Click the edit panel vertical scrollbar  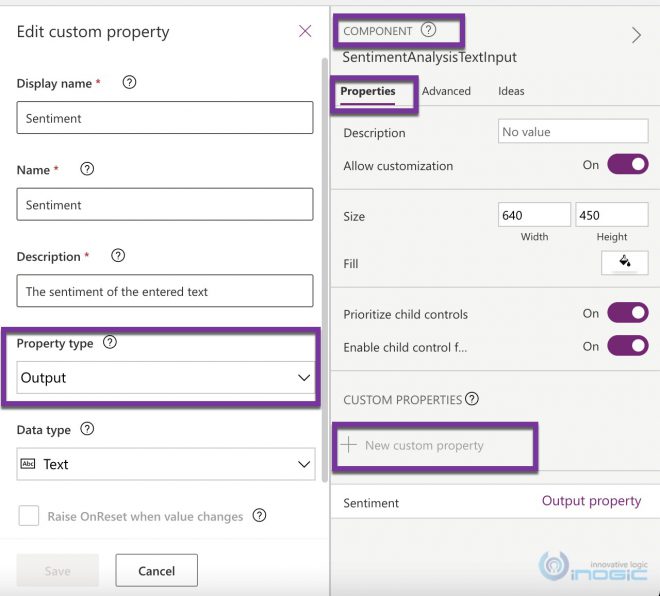tap(325, 269)
